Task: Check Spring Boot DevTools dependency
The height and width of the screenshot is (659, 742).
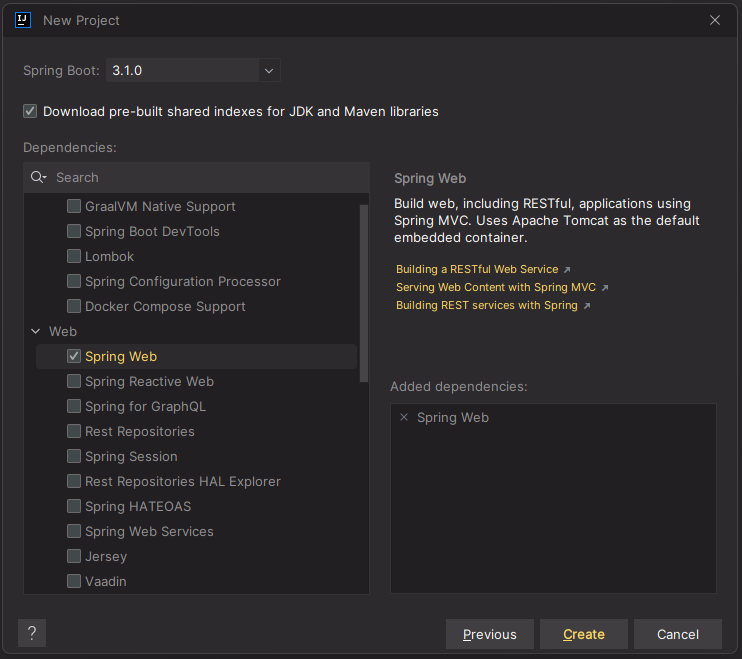Action: coord(74,231)
